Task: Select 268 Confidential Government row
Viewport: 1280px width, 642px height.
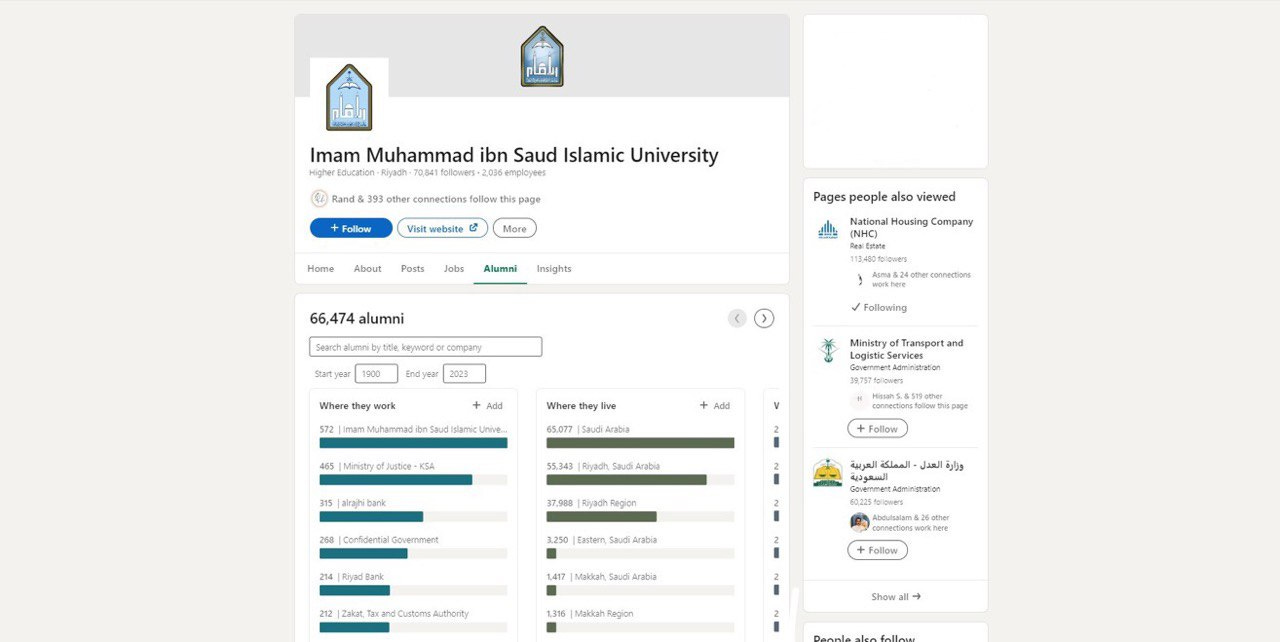Action: (413, 547)
